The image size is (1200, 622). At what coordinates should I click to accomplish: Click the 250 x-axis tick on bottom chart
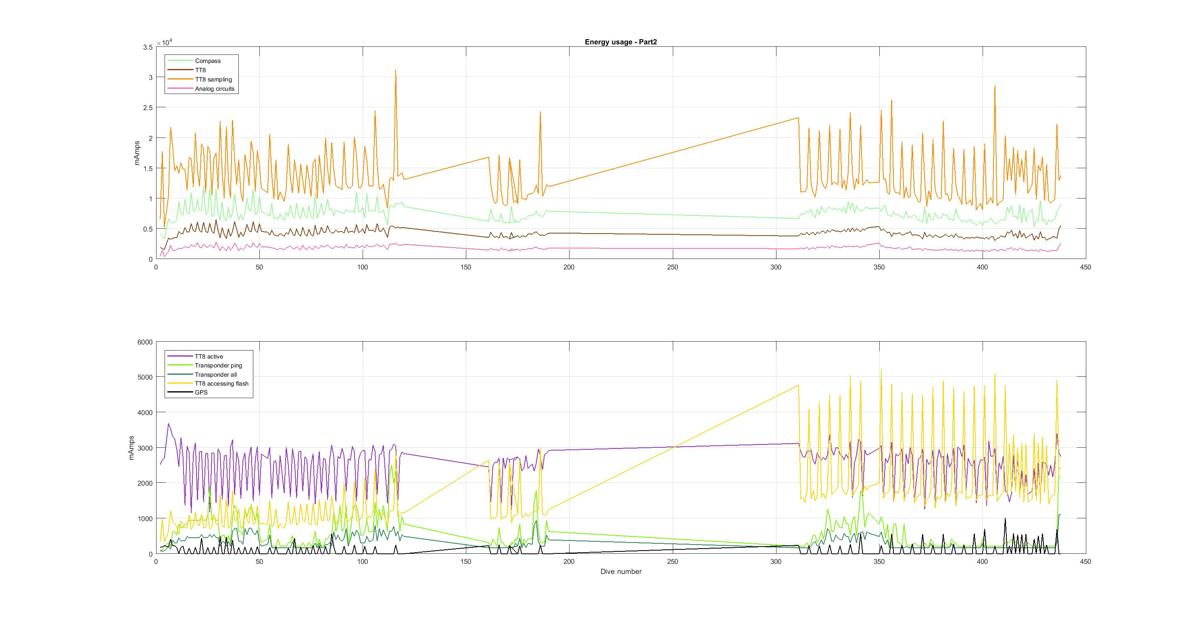pyautogui.click(x=672, y=562)
